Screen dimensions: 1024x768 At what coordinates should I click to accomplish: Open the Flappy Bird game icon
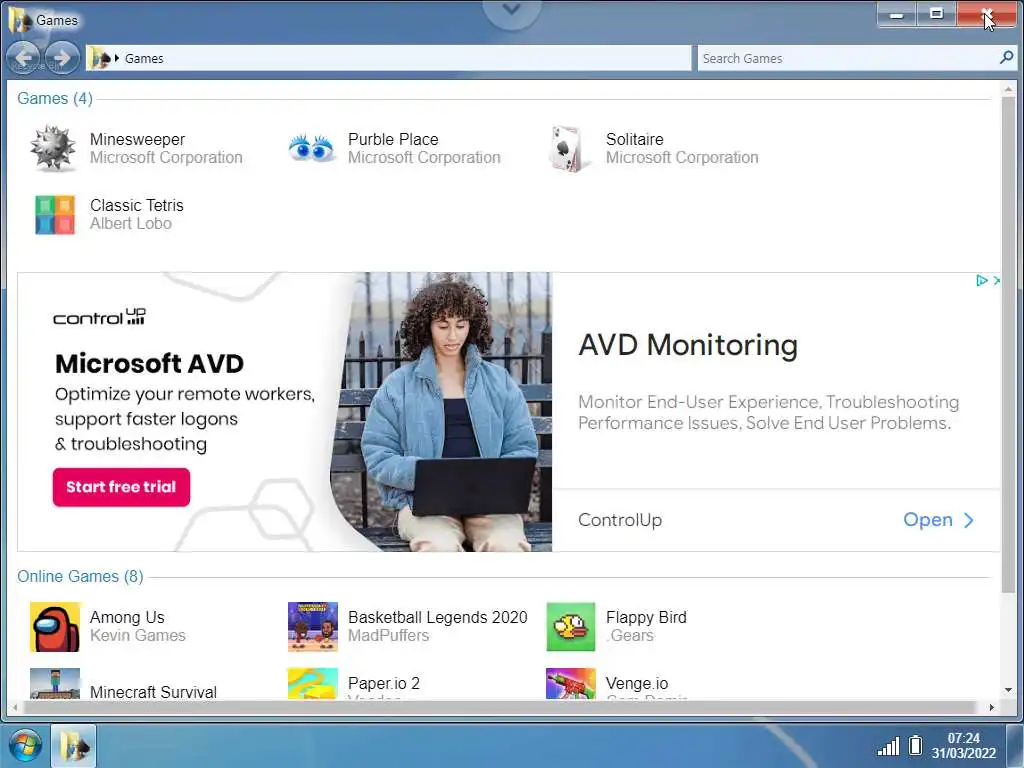571,627
